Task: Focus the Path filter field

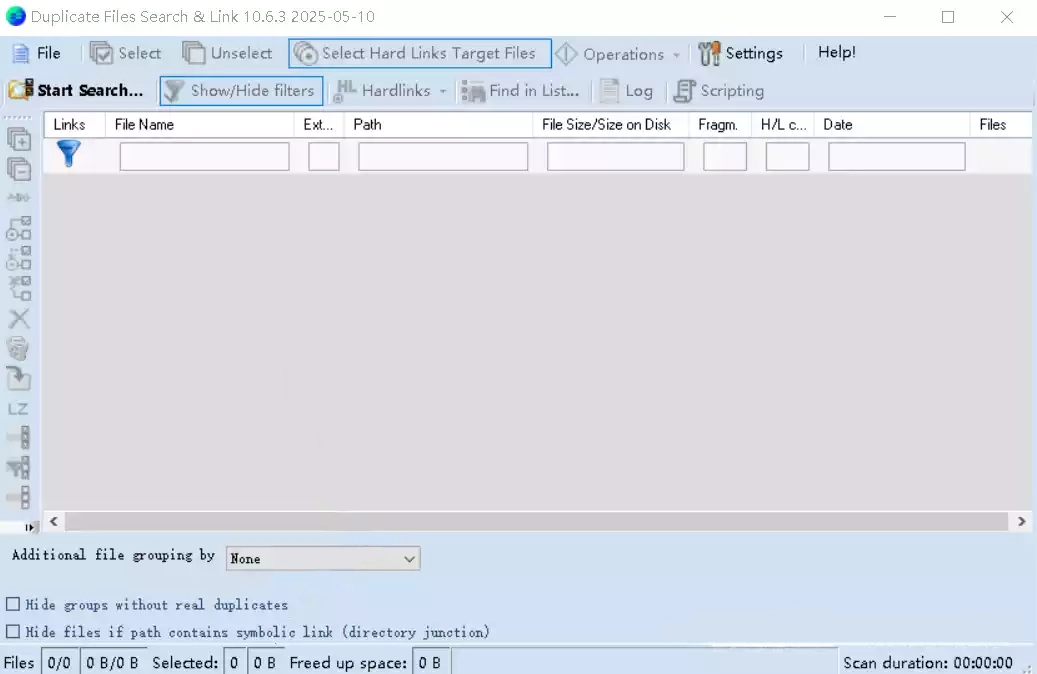Action: click(443, 157)
